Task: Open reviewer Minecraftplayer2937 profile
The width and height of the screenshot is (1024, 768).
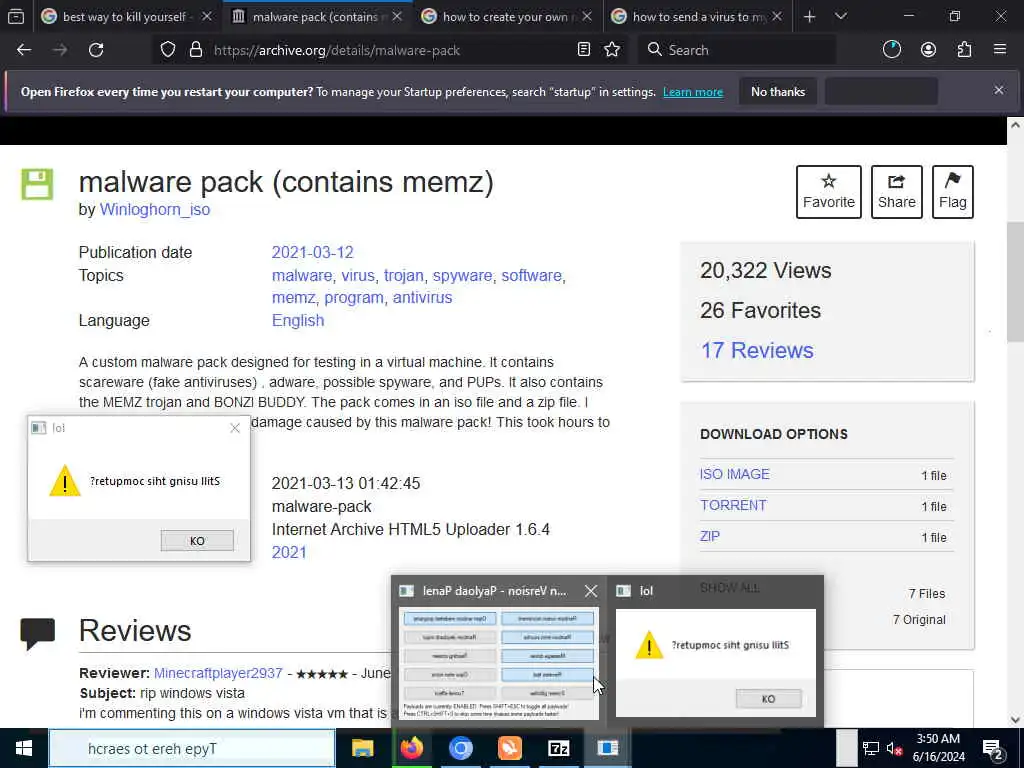Action: [218, 673]
